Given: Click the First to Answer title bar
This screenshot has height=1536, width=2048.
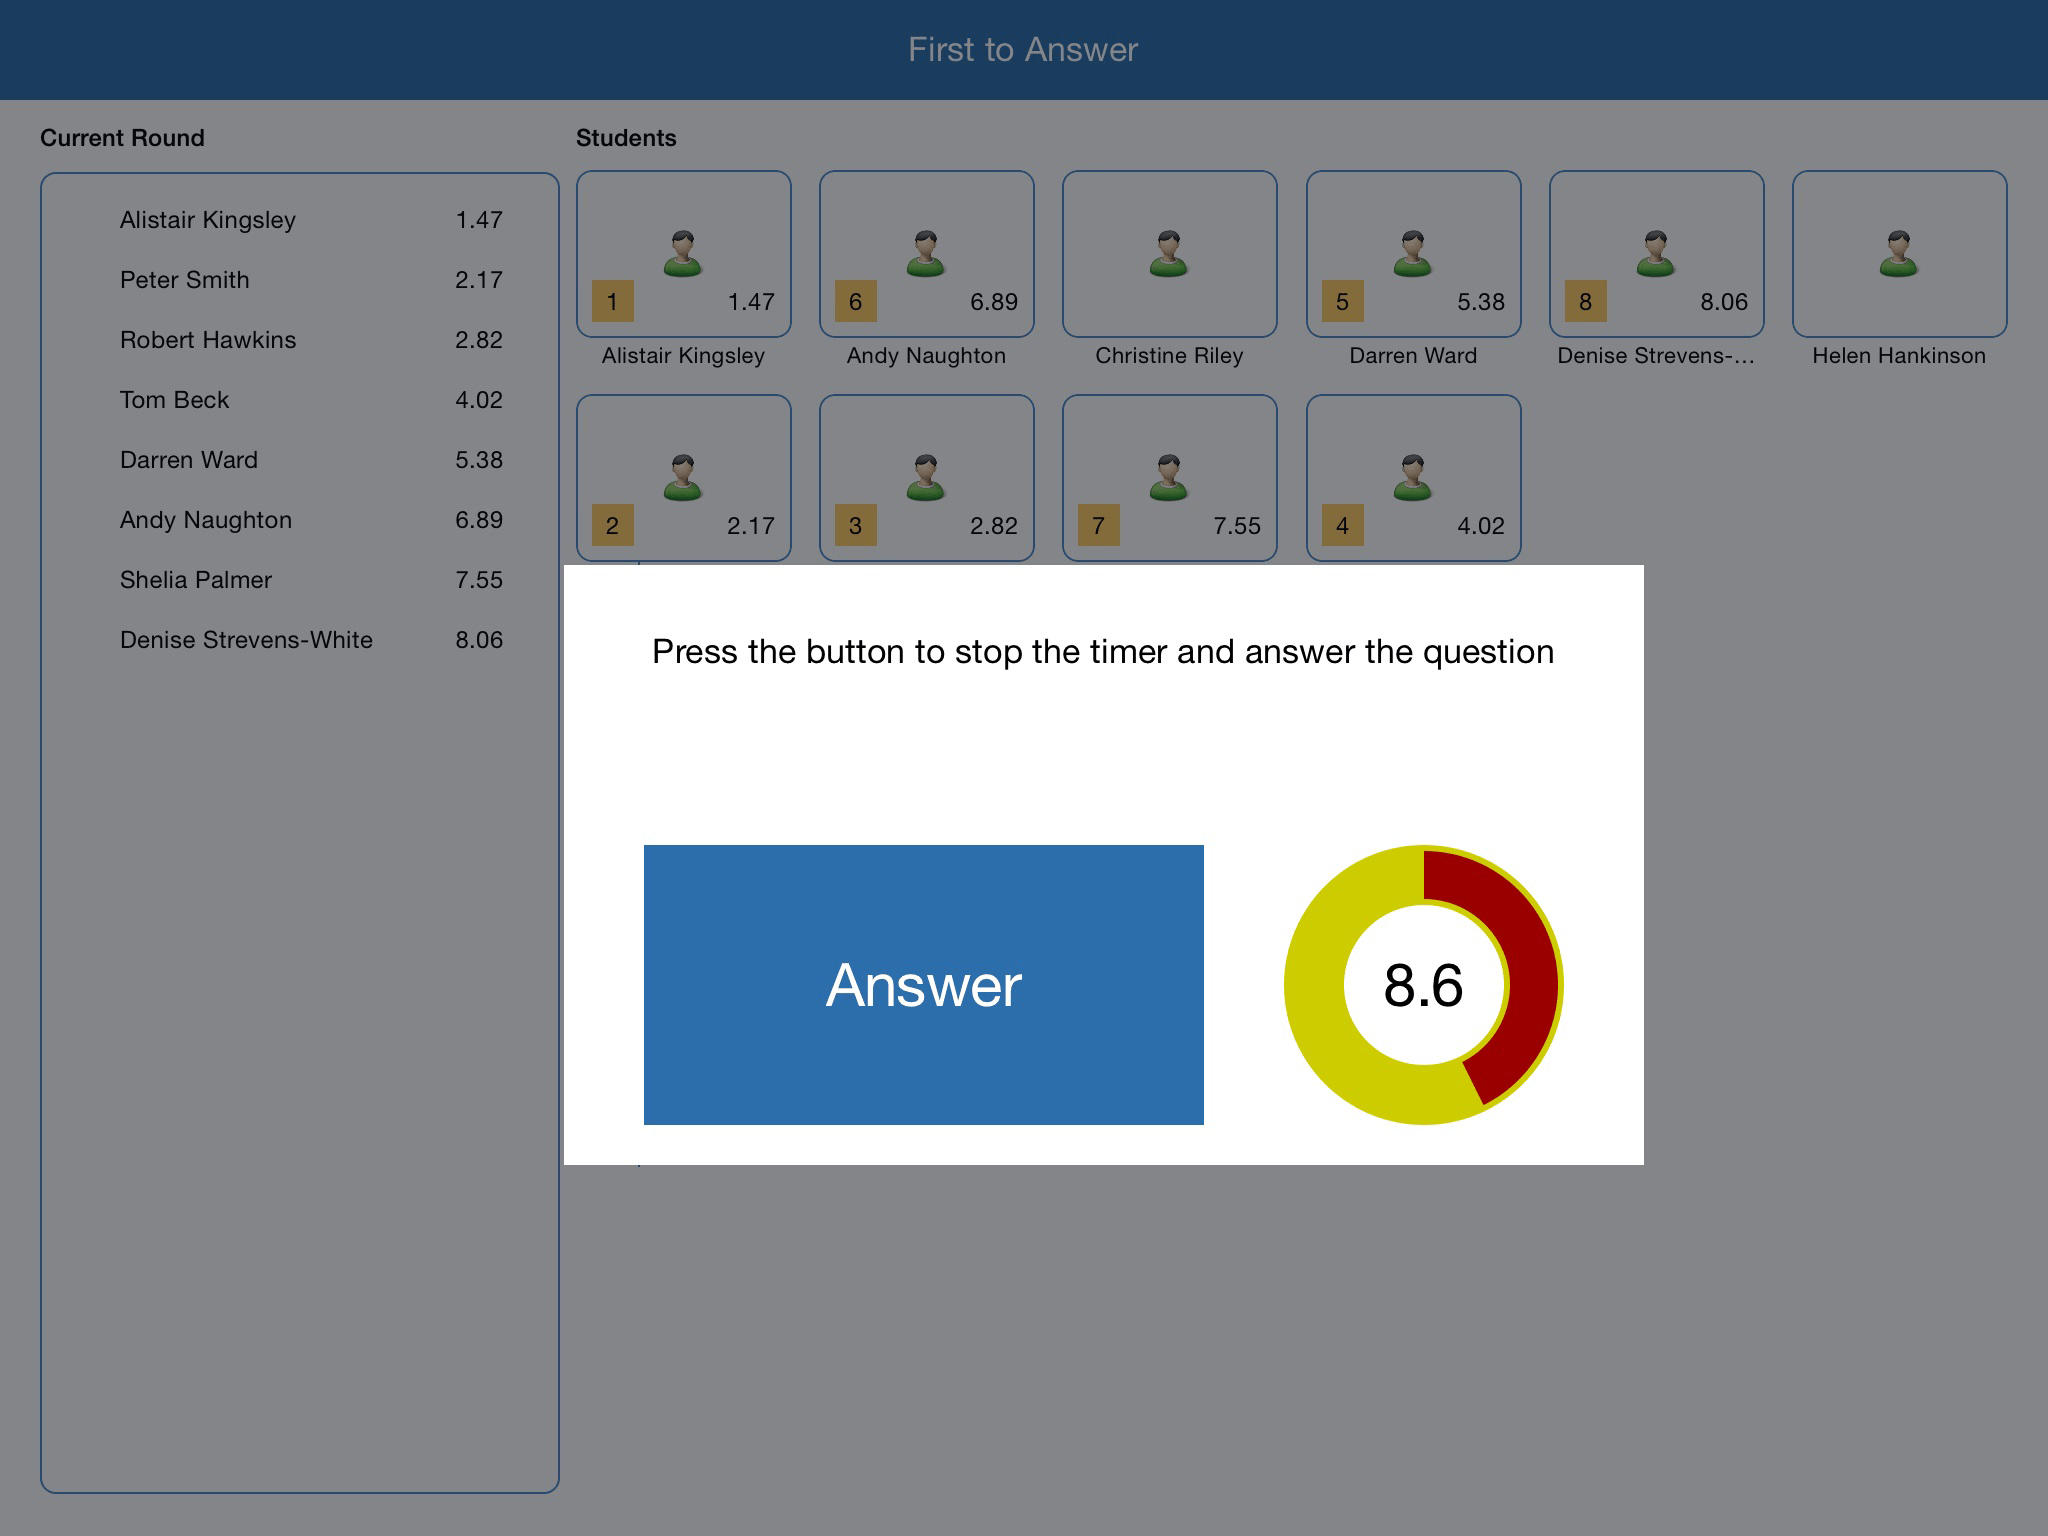Looking at the screenshot, I should click(x=1023, y=50).
